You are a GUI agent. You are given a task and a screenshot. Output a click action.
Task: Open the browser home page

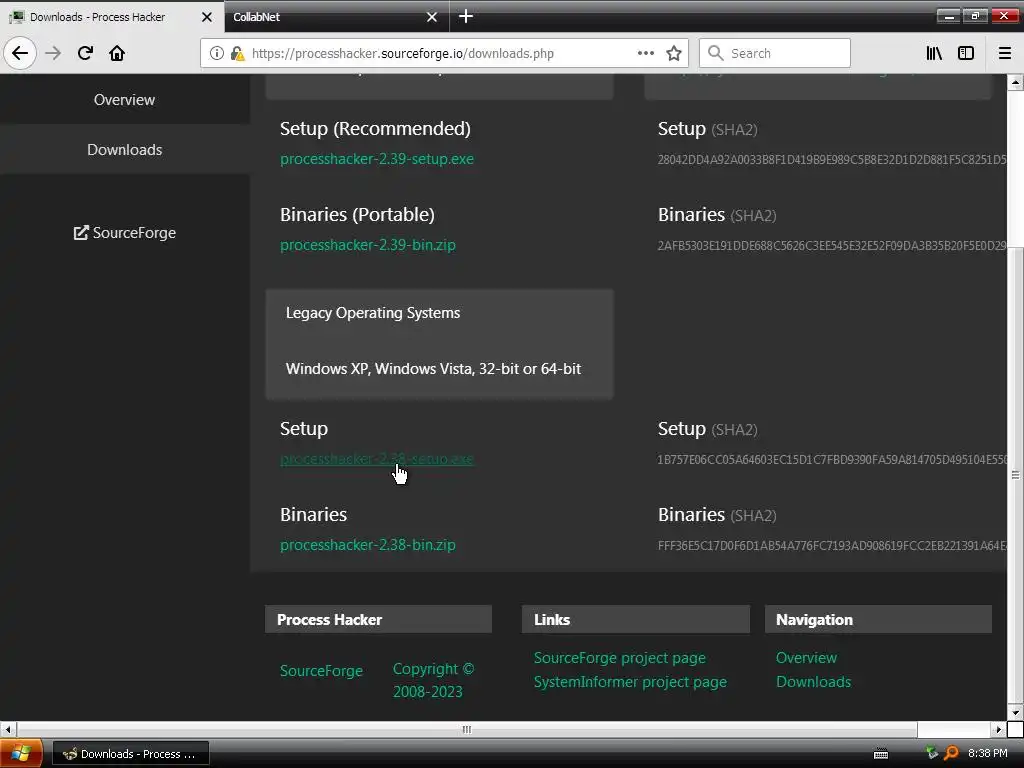pos(117,53)
